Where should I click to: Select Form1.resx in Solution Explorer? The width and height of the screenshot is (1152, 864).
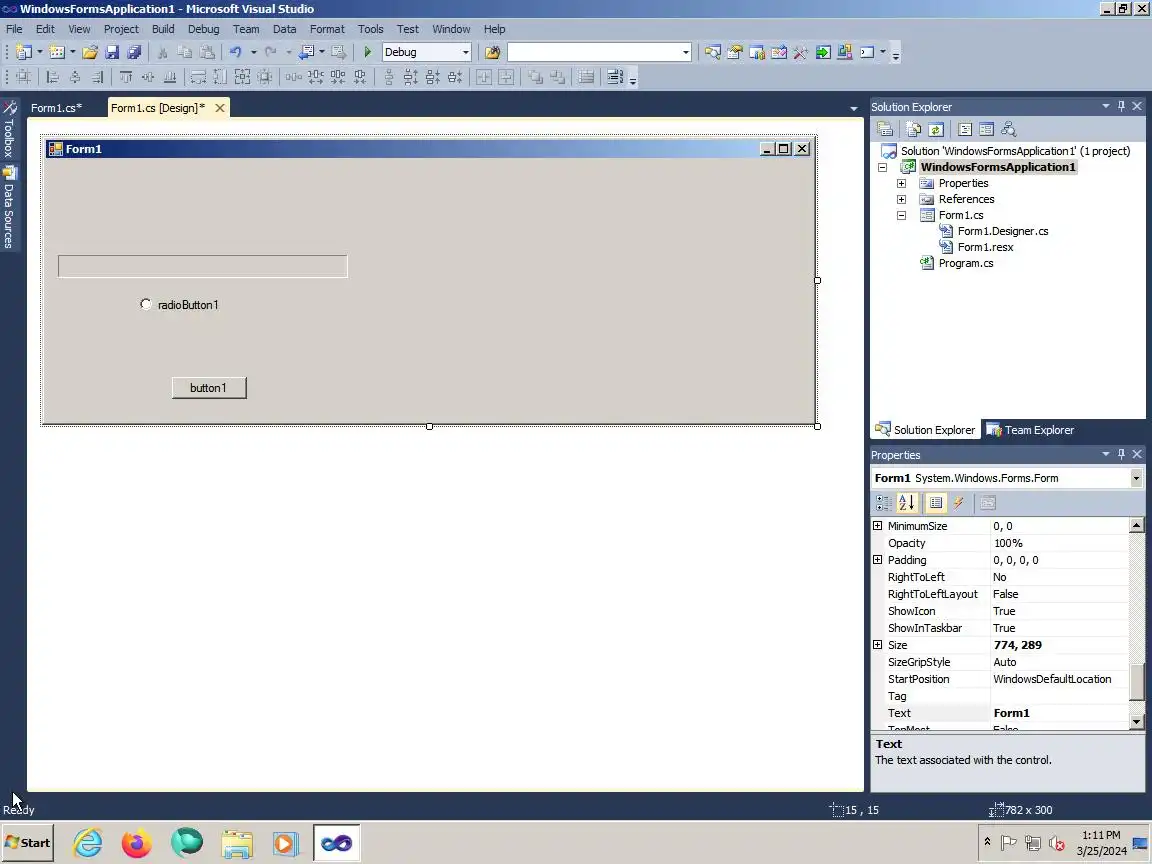985,248
